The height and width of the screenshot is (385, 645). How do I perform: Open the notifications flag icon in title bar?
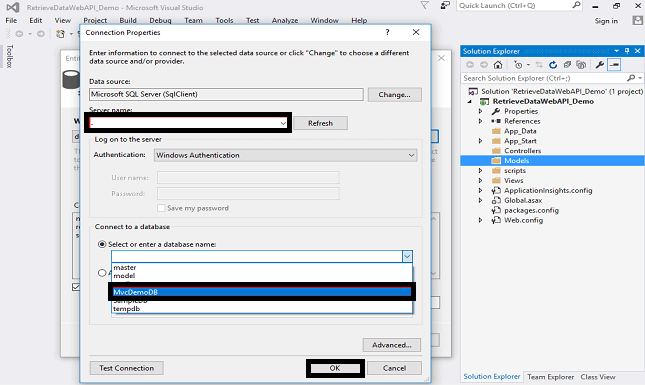click(x=425, y=5)
